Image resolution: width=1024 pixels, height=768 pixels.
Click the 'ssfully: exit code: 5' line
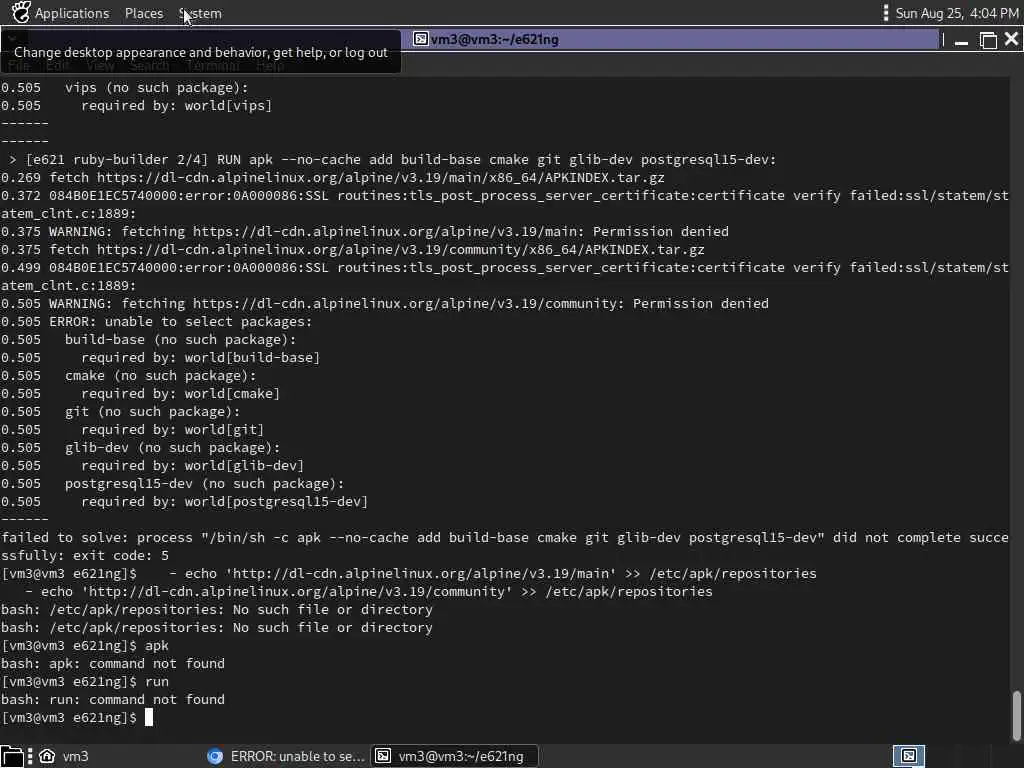click(85, 555)
